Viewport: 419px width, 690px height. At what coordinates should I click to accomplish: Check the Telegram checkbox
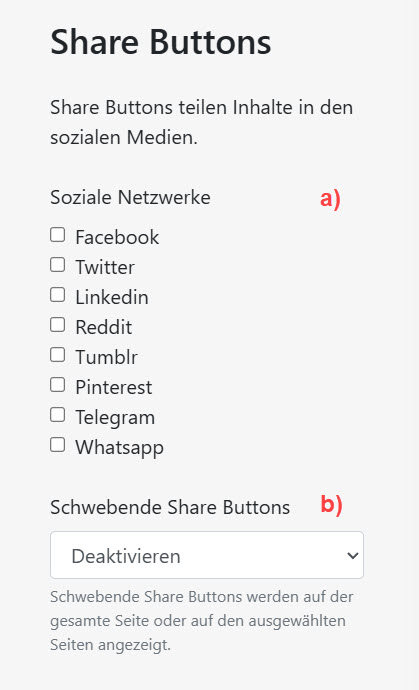click(x=58, y=415)
